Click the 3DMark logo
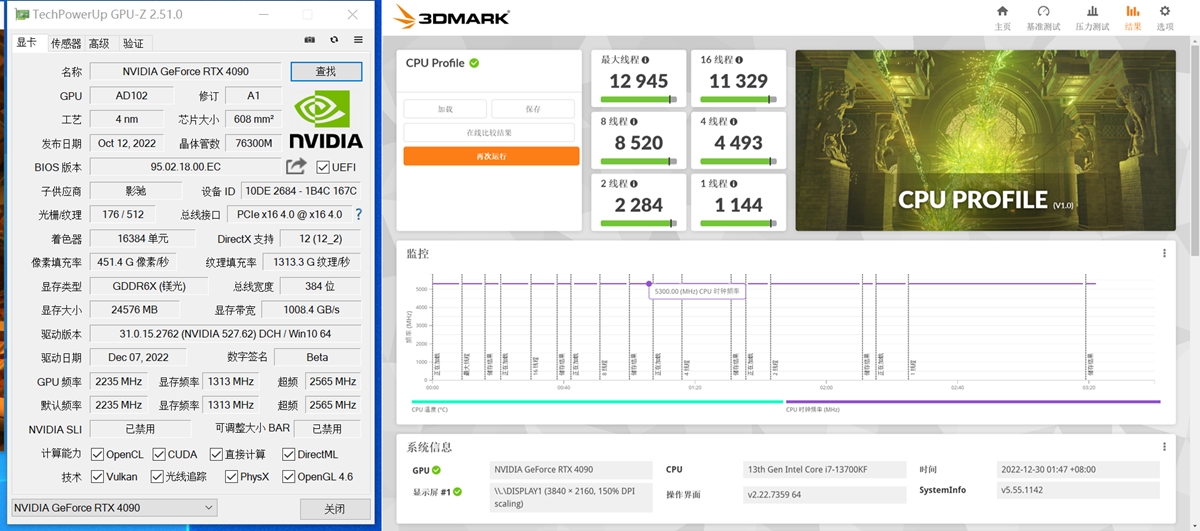1200x531 pixels. tap(452, 17)
